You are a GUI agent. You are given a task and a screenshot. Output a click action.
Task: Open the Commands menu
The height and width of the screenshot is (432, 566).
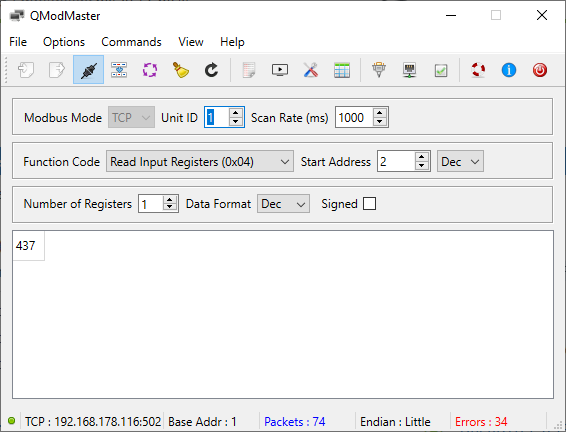131,42
